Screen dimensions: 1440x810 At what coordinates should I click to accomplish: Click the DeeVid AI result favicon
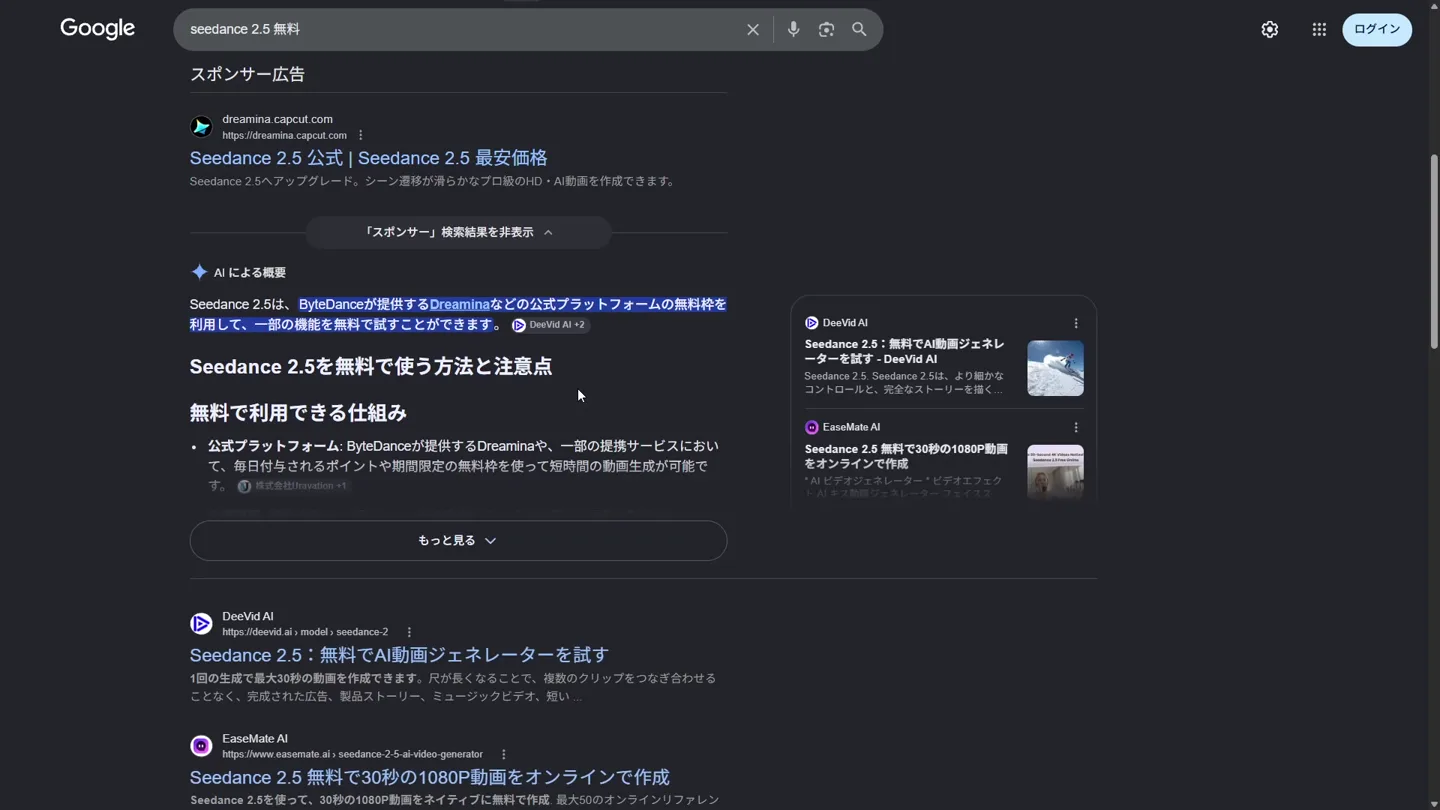coord(201,624)
